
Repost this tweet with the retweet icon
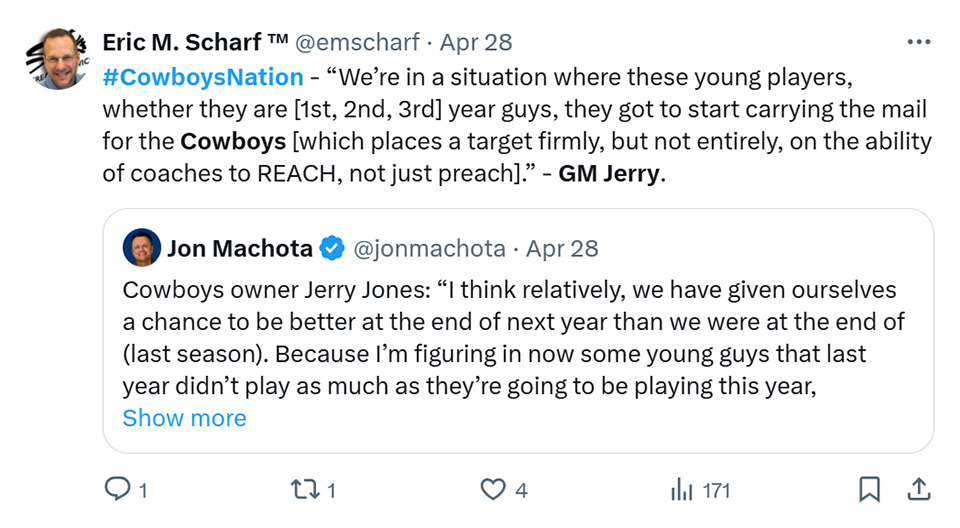(x=304, y=490)
